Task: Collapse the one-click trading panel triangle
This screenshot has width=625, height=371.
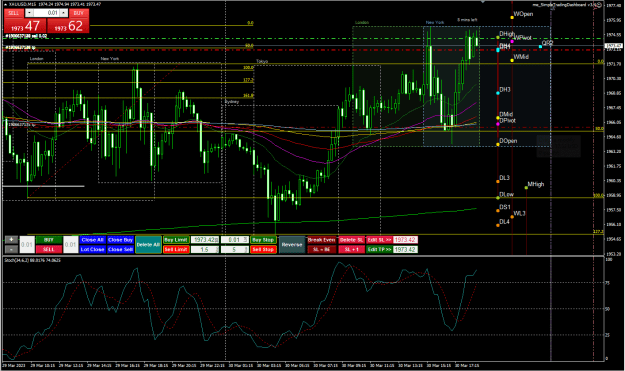Action: point(5,4)
